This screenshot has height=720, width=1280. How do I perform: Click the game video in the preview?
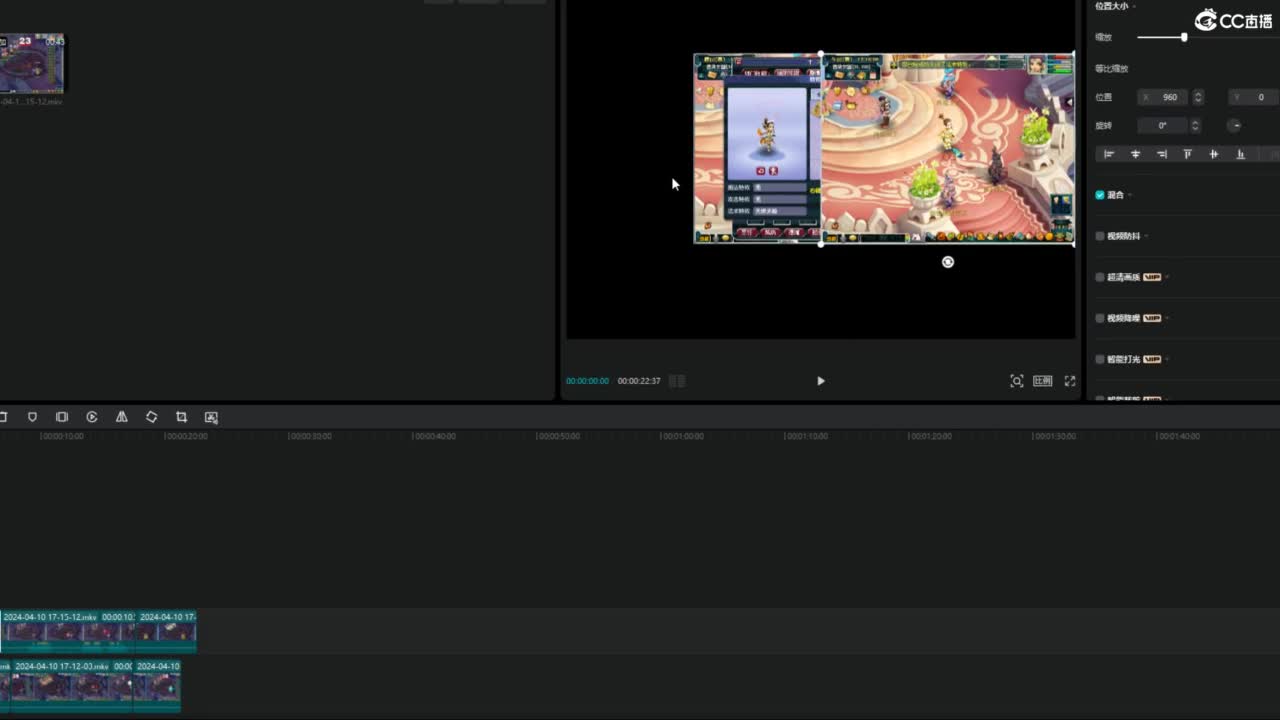[x=884, y=148]
